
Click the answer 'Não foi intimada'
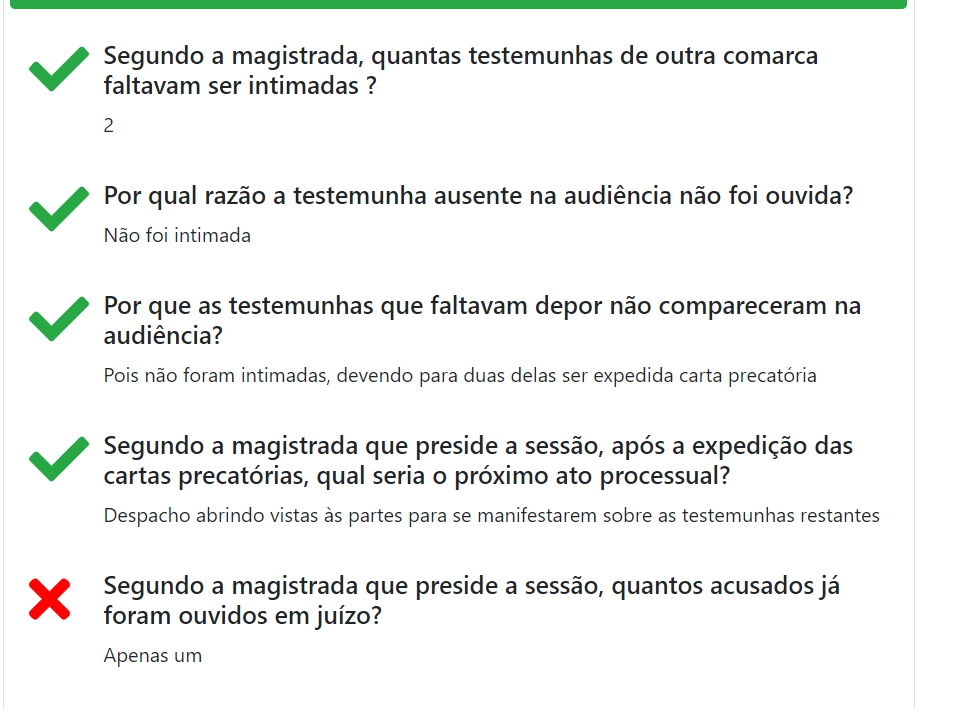coord(177,236)
